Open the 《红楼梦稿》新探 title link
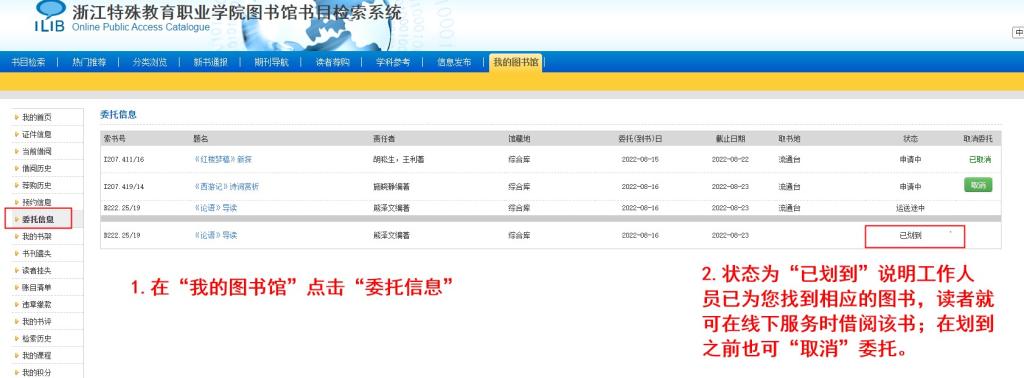 pyautogui.click(x=223, y=159)
